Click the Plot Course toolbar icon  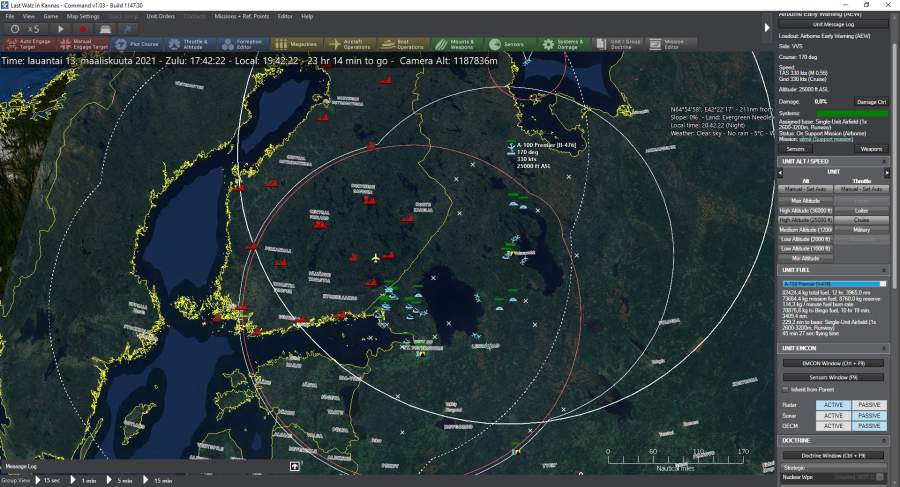click(x=137, y=44)
